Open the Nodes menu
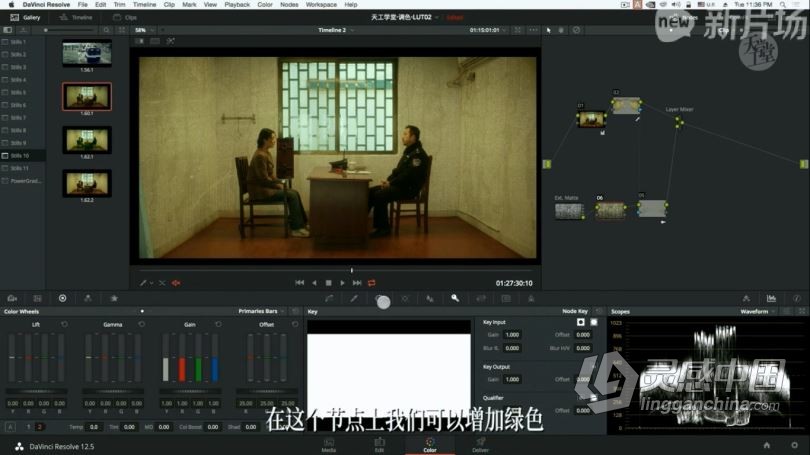Screen dimensions: 810x455 coord(289,5)
